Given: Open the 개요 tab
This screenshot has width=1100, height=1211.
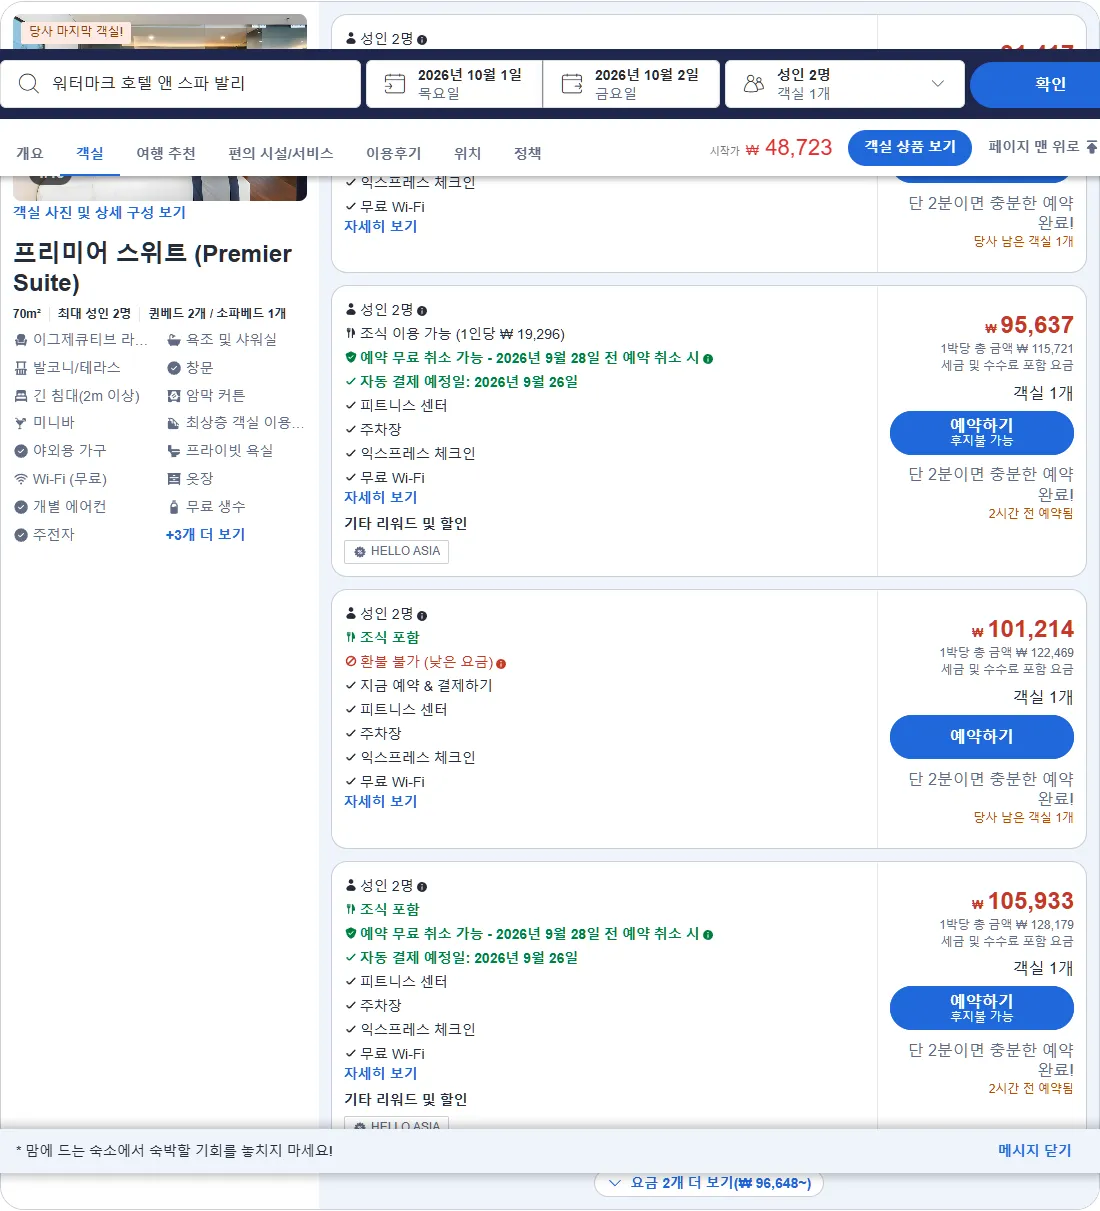Looking at the screenshot, I should [30, 153].
